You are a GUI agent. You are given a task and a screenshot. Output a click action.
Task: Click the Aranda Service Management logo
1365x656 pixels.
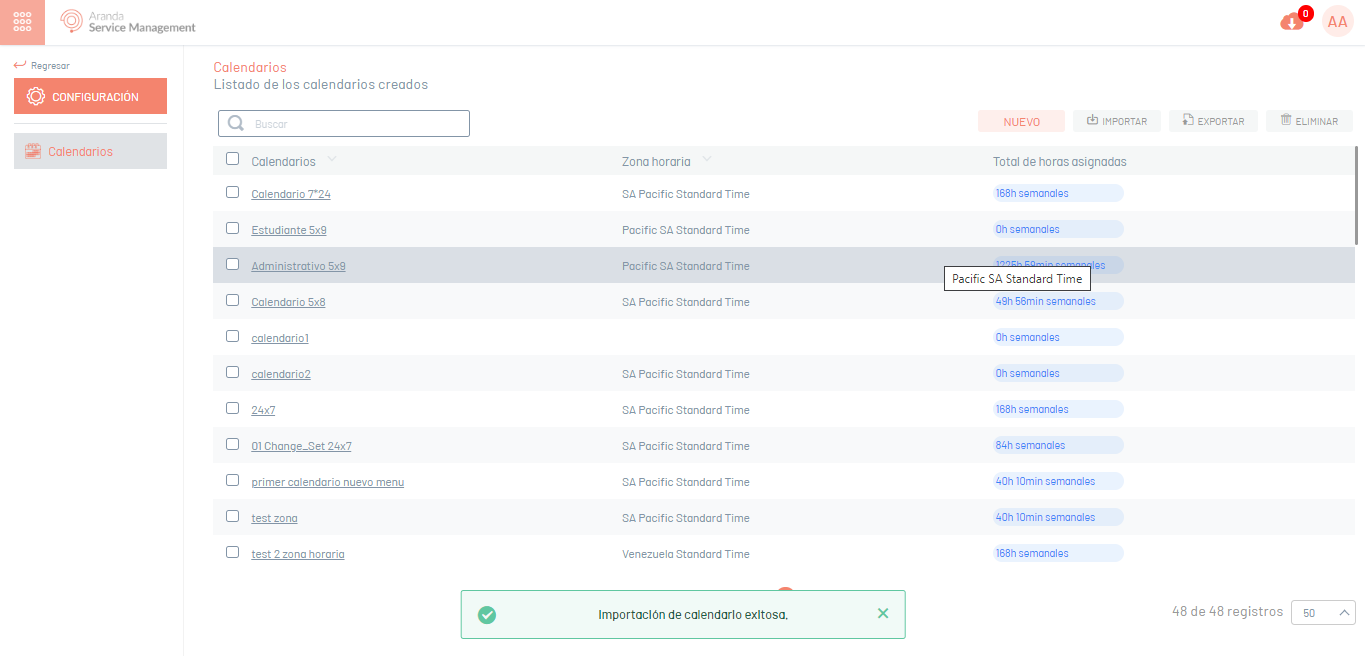[128, 22]
